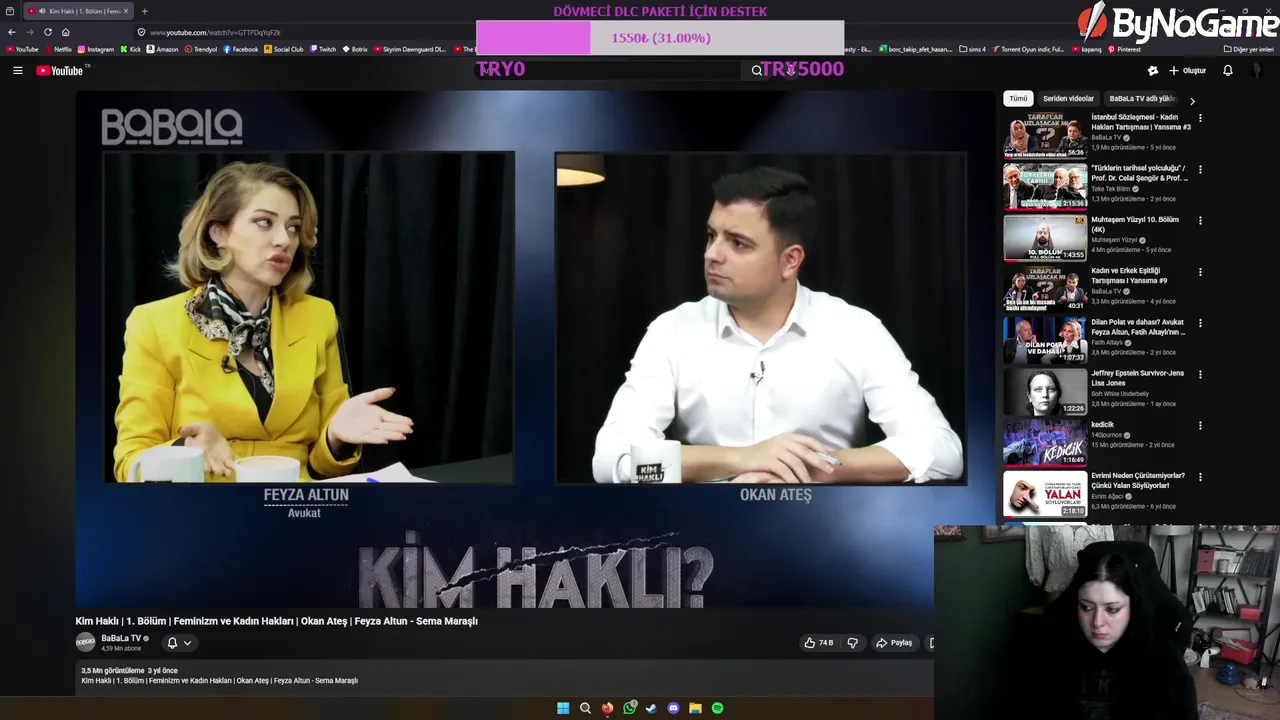The image size is (1280, 720).
Task: Open the Instagram bookmark
Action: coord(96,49)
